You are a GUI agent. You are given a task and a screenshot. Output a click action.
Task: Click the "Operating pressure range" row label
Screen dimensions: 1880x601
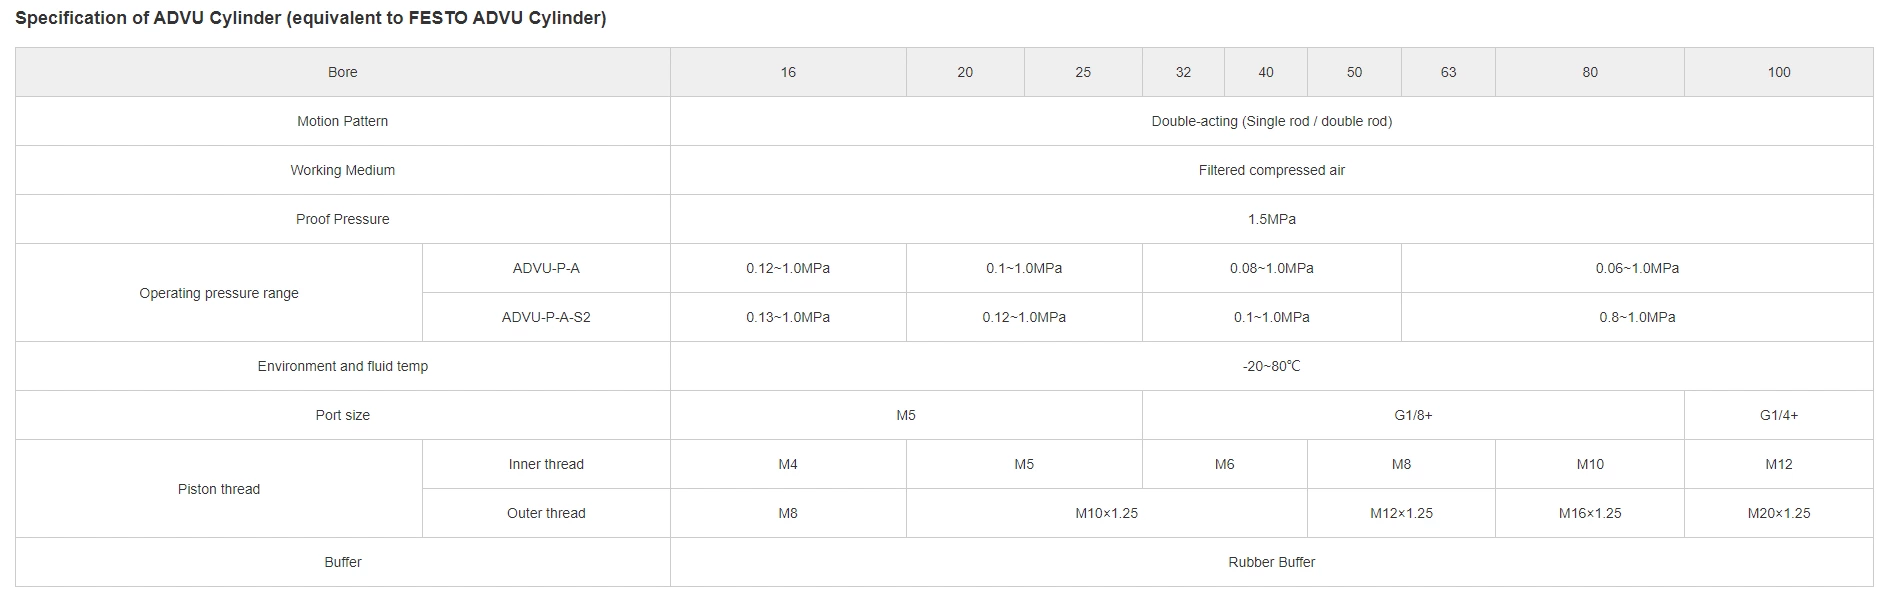click(x=219, y=293)
